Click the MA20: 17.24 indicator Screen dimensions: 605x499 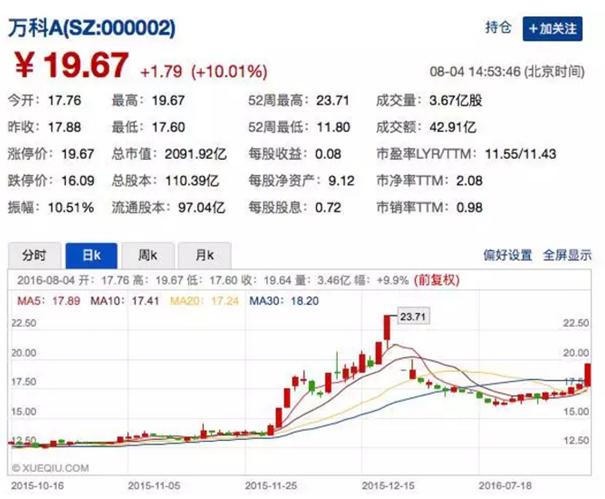point(204,301)
